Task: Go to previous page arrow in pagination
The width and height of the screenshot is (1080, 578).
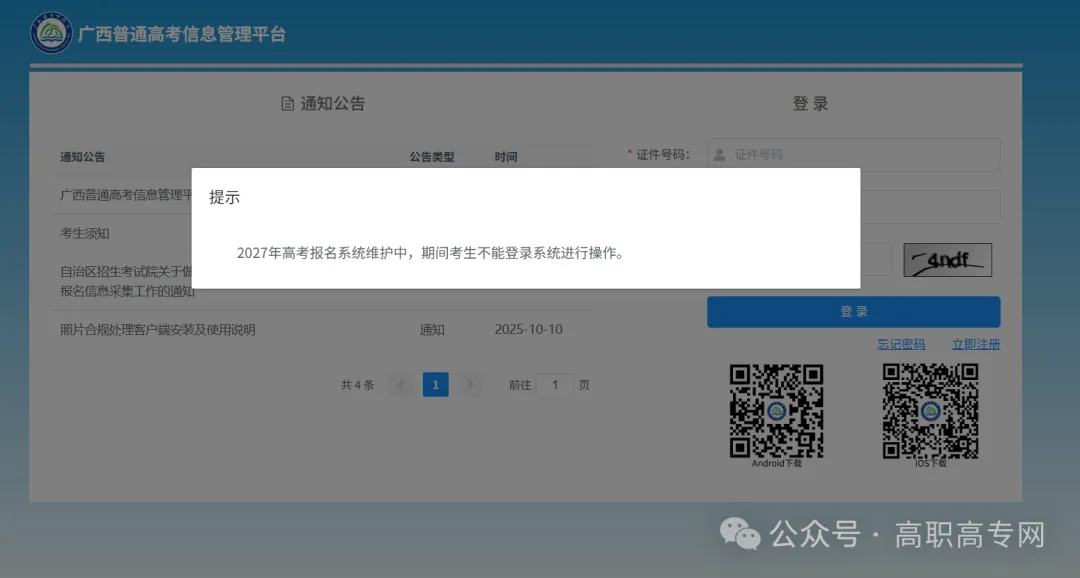Action: click(x=400, y=384)
